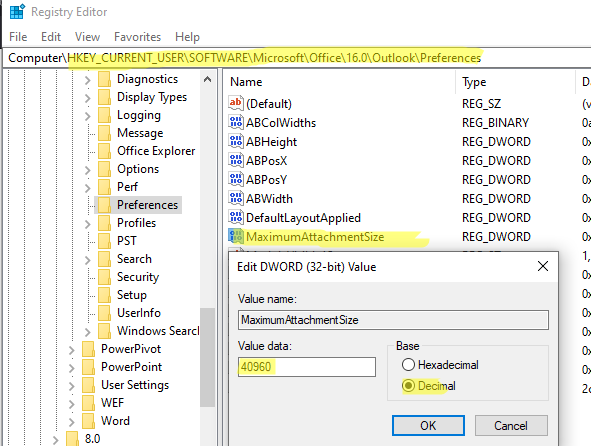Select the ABColWidths value name
591x446 pixels.
(281, 123)
